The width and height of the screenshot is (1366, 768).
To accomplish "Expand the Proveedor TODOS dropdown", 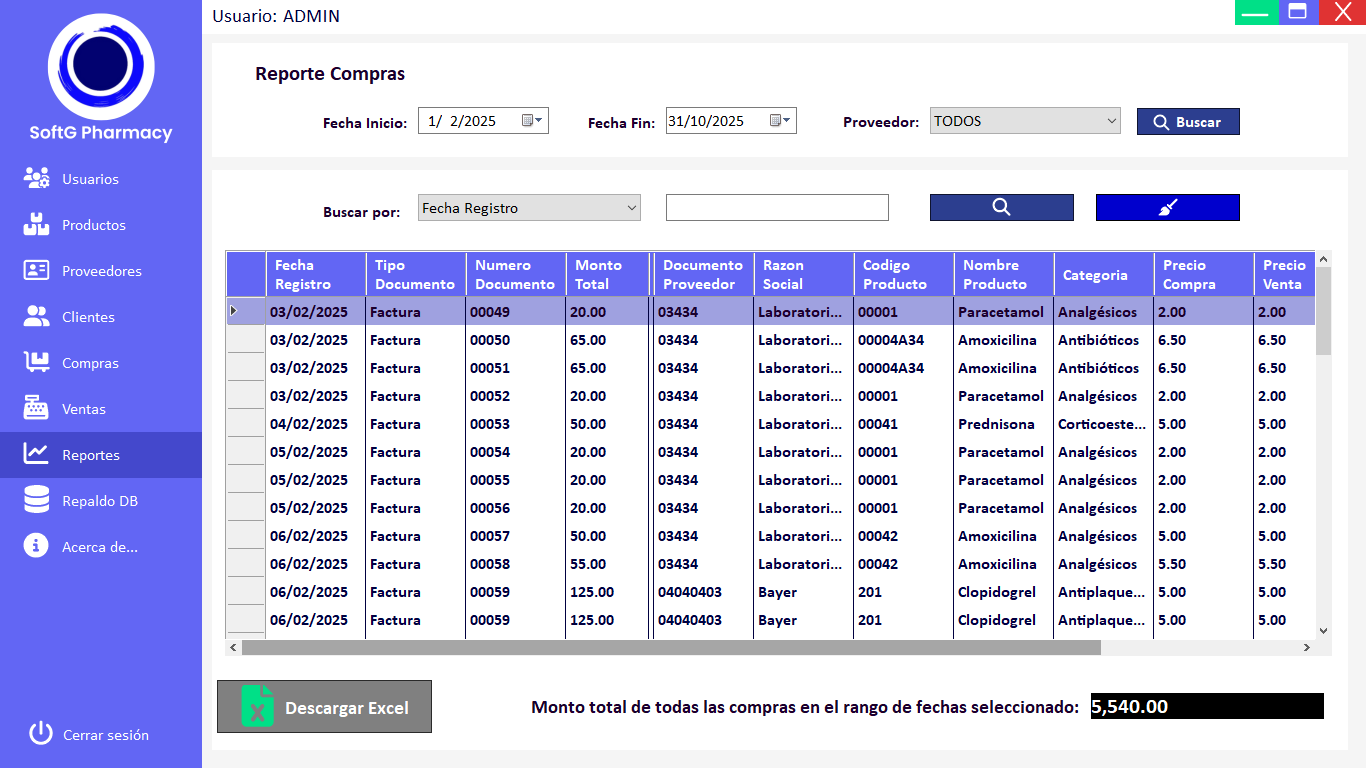I will [1111, 121].
